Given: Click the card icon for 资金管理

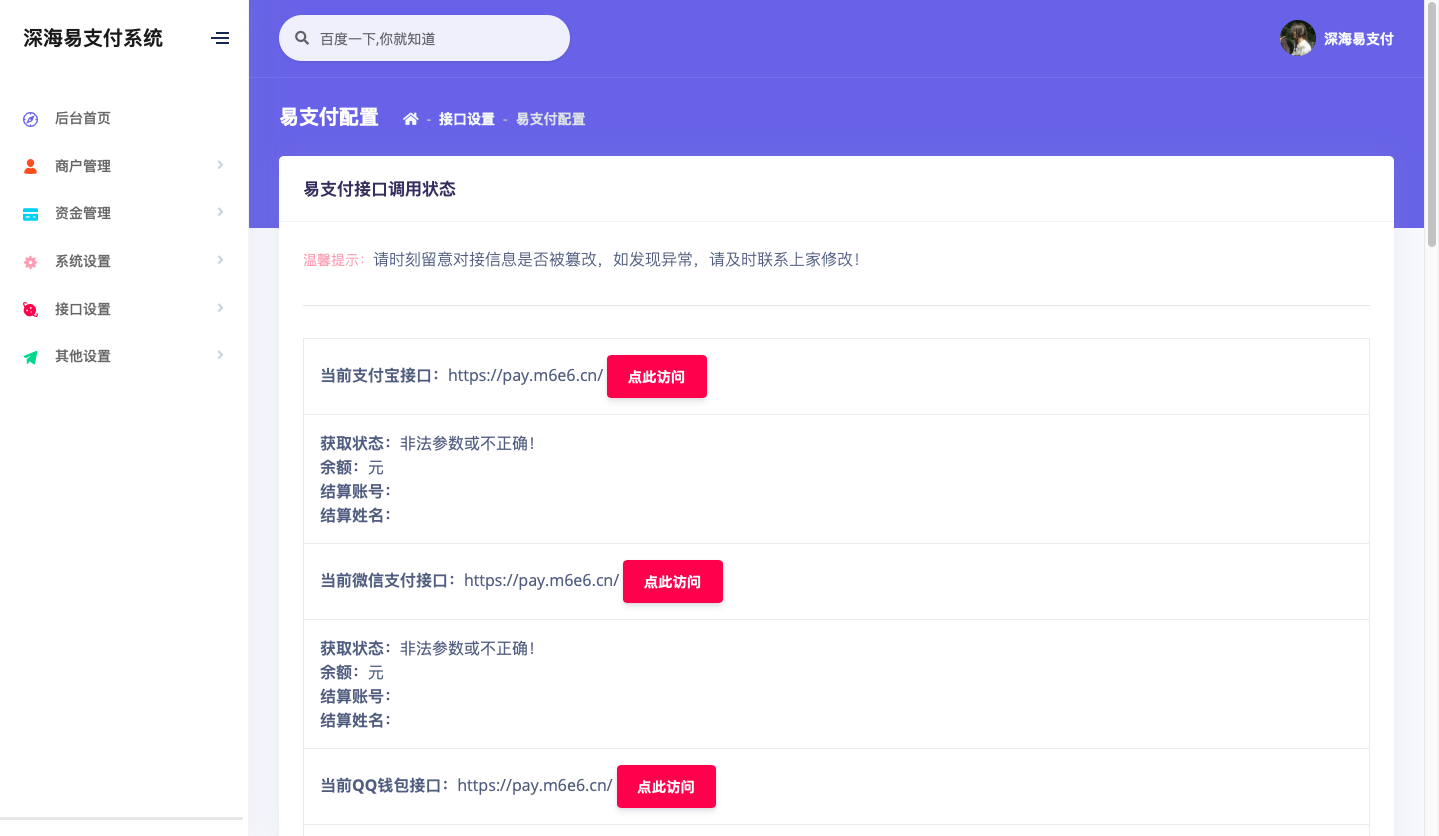Looking at the screenshot, I should point(30,214).
